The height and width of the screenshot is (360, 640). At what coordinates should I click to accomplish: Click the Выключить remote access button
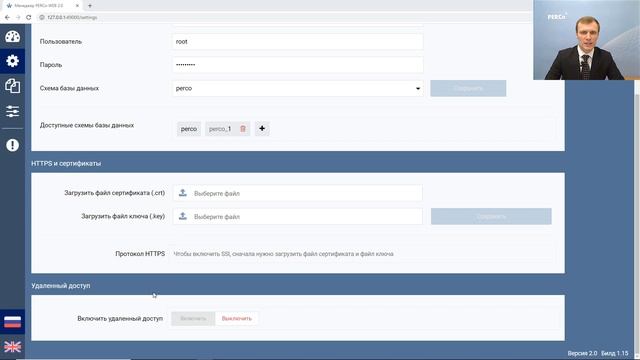[x=237, y=318]
